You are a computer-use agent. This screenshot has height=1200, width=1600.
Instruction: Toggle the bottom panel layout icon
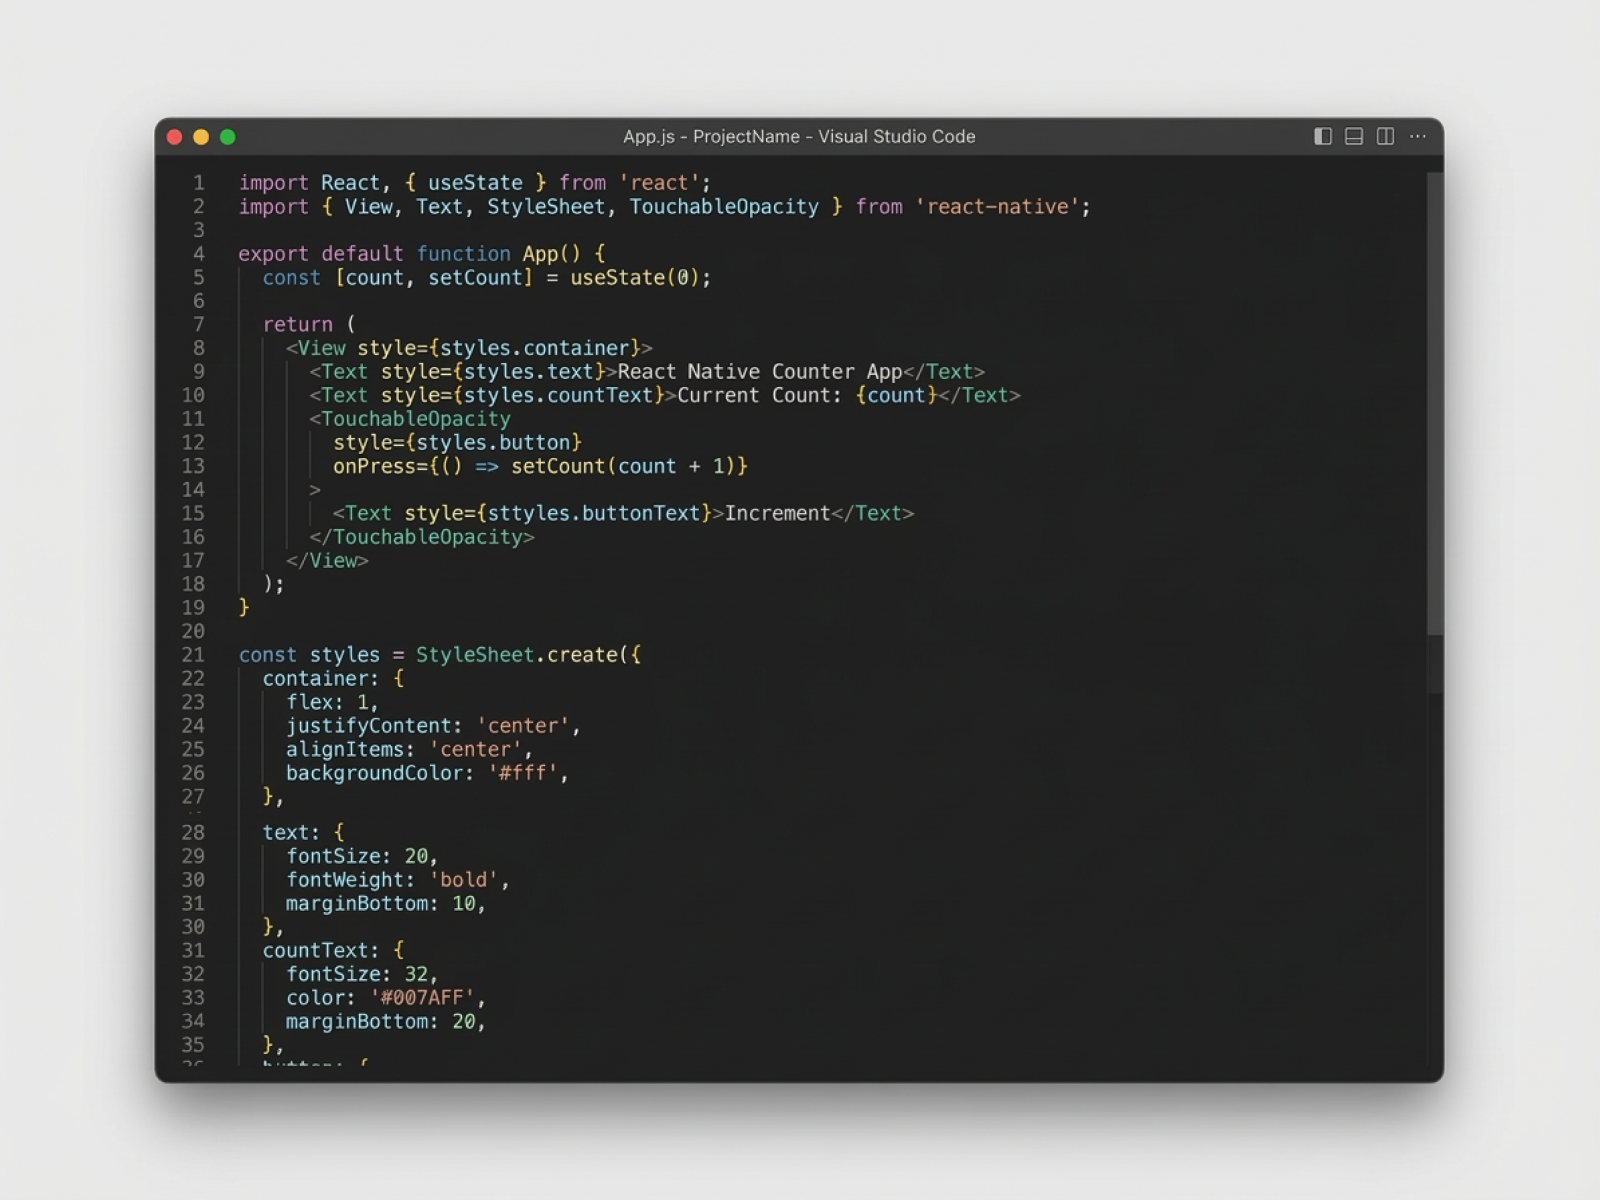(1354, 136)
